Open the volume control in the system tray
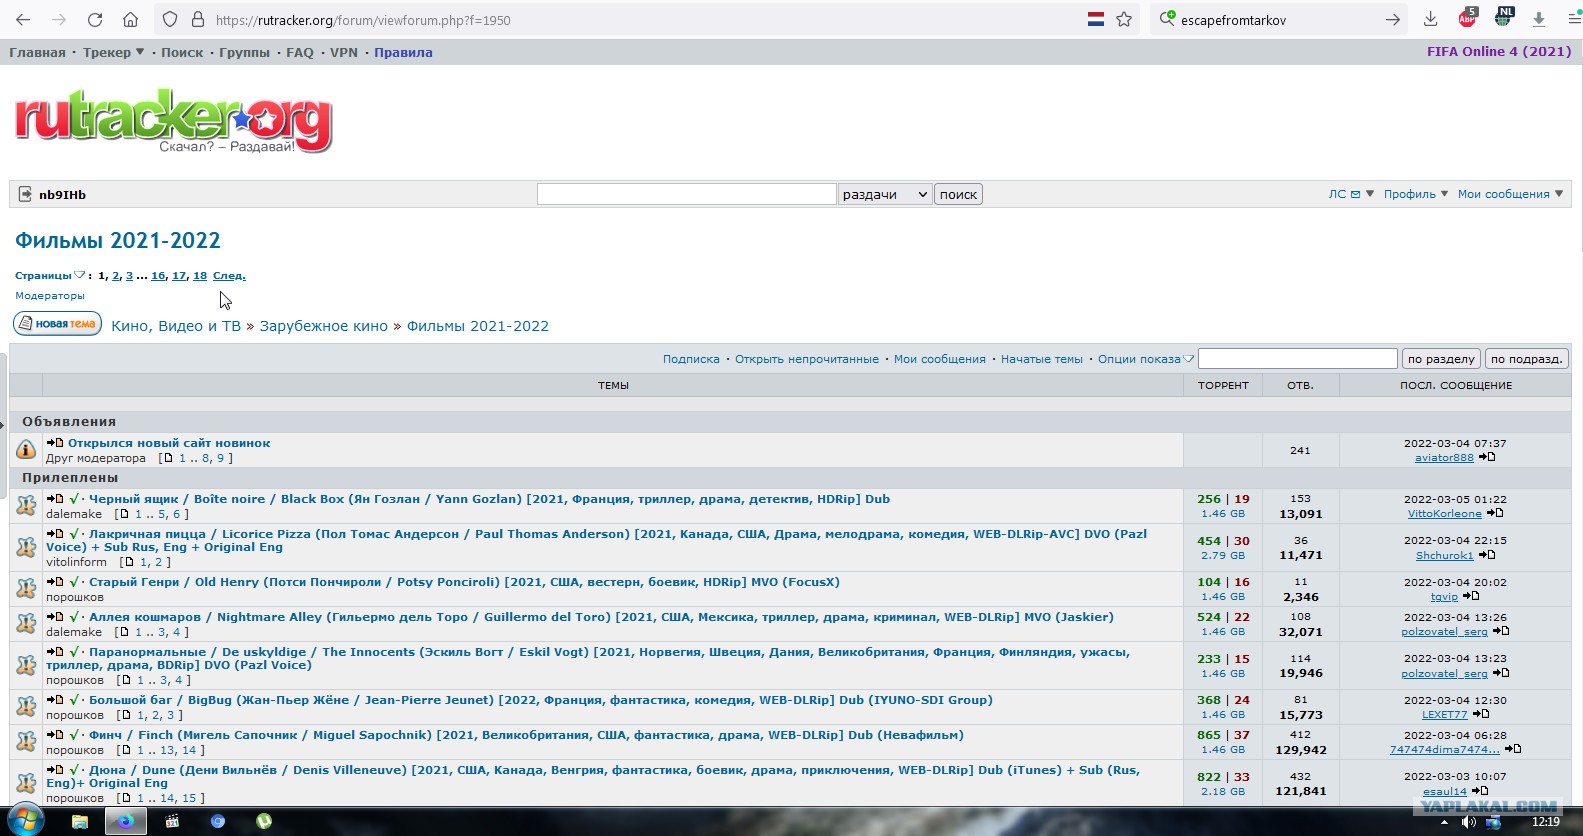This screenshot has width=1583, height=836. [x=1468, y=822]
